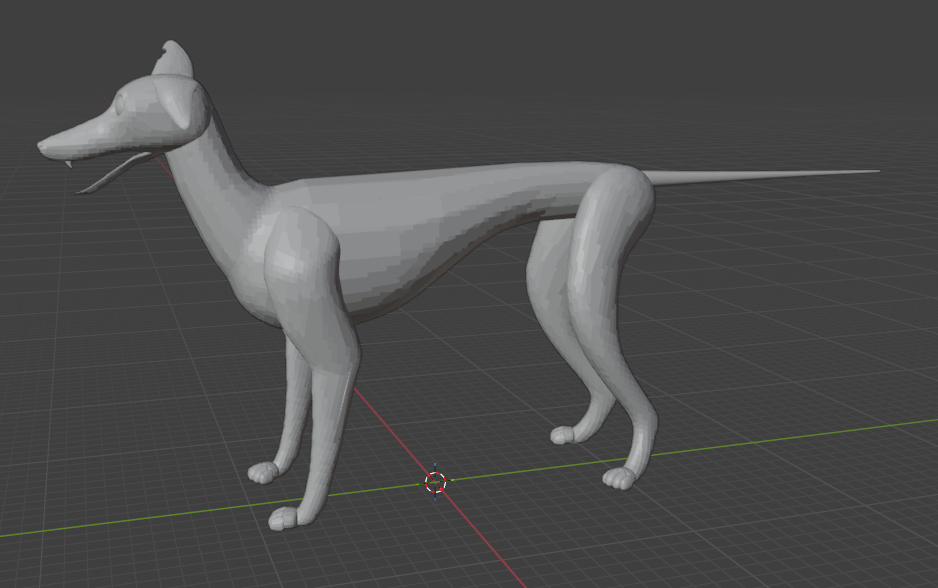Click the nearest rear paw
The image size is (938, 588).
(620, 478)
